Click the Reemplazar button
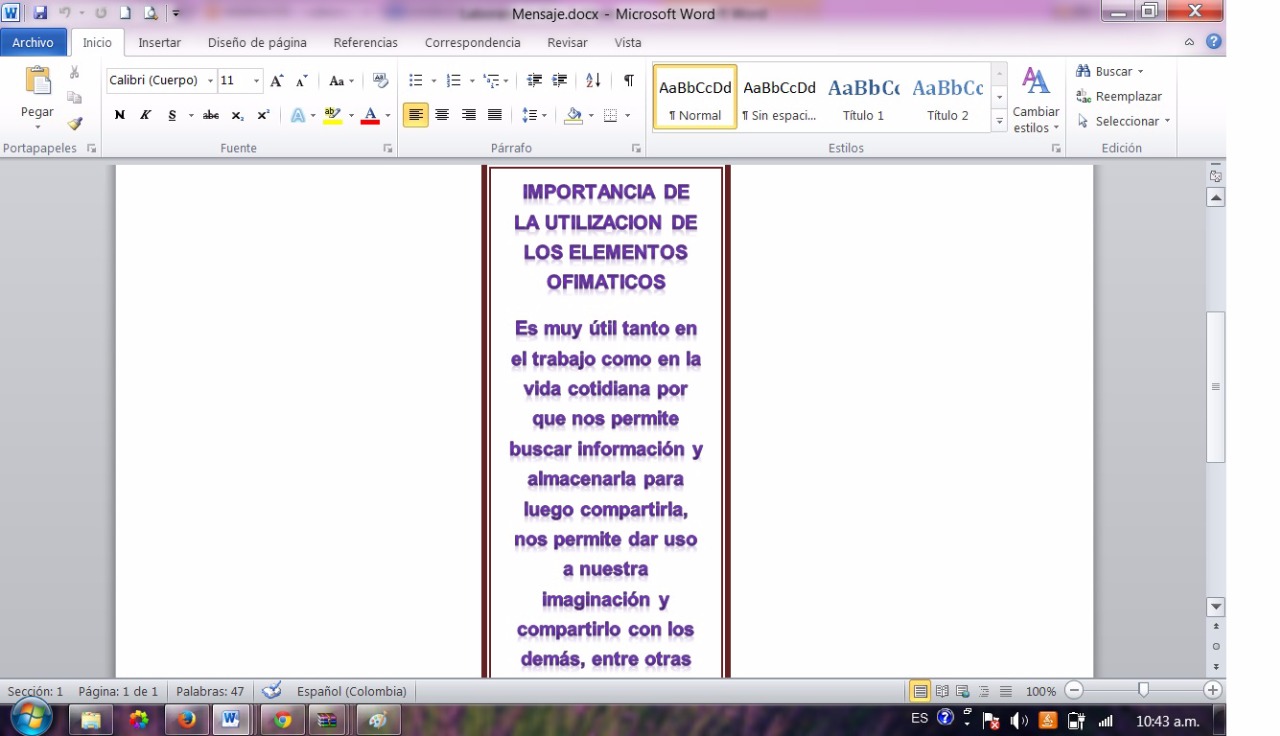The height and width of the screenshot is (736, 1280). click(x=1119, y=97)
